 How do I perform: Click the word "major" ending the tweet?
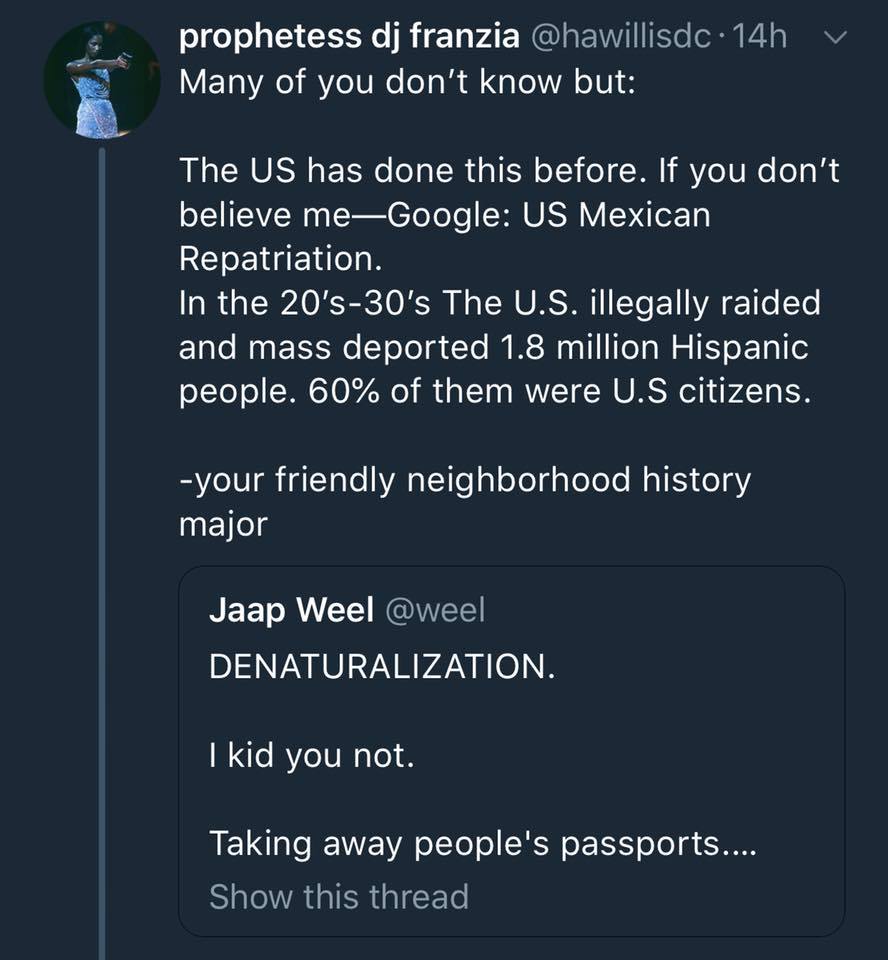pyautogui.click(x=223, y=524)
